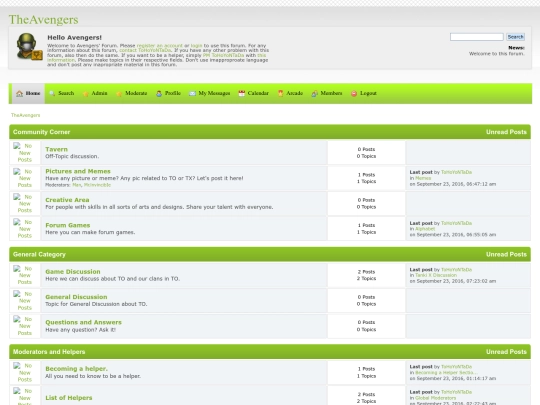The width and height of the screenshot is (540, 405).
Task: Select the Logout menu item
Action: tap(364, 93)
